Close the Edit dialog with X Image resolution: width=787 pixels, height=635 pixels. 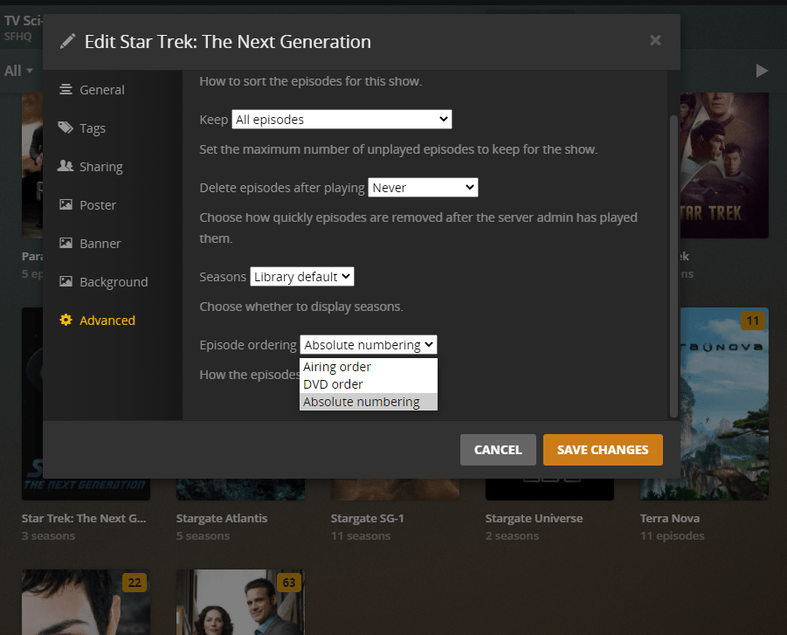click(655, 40)
